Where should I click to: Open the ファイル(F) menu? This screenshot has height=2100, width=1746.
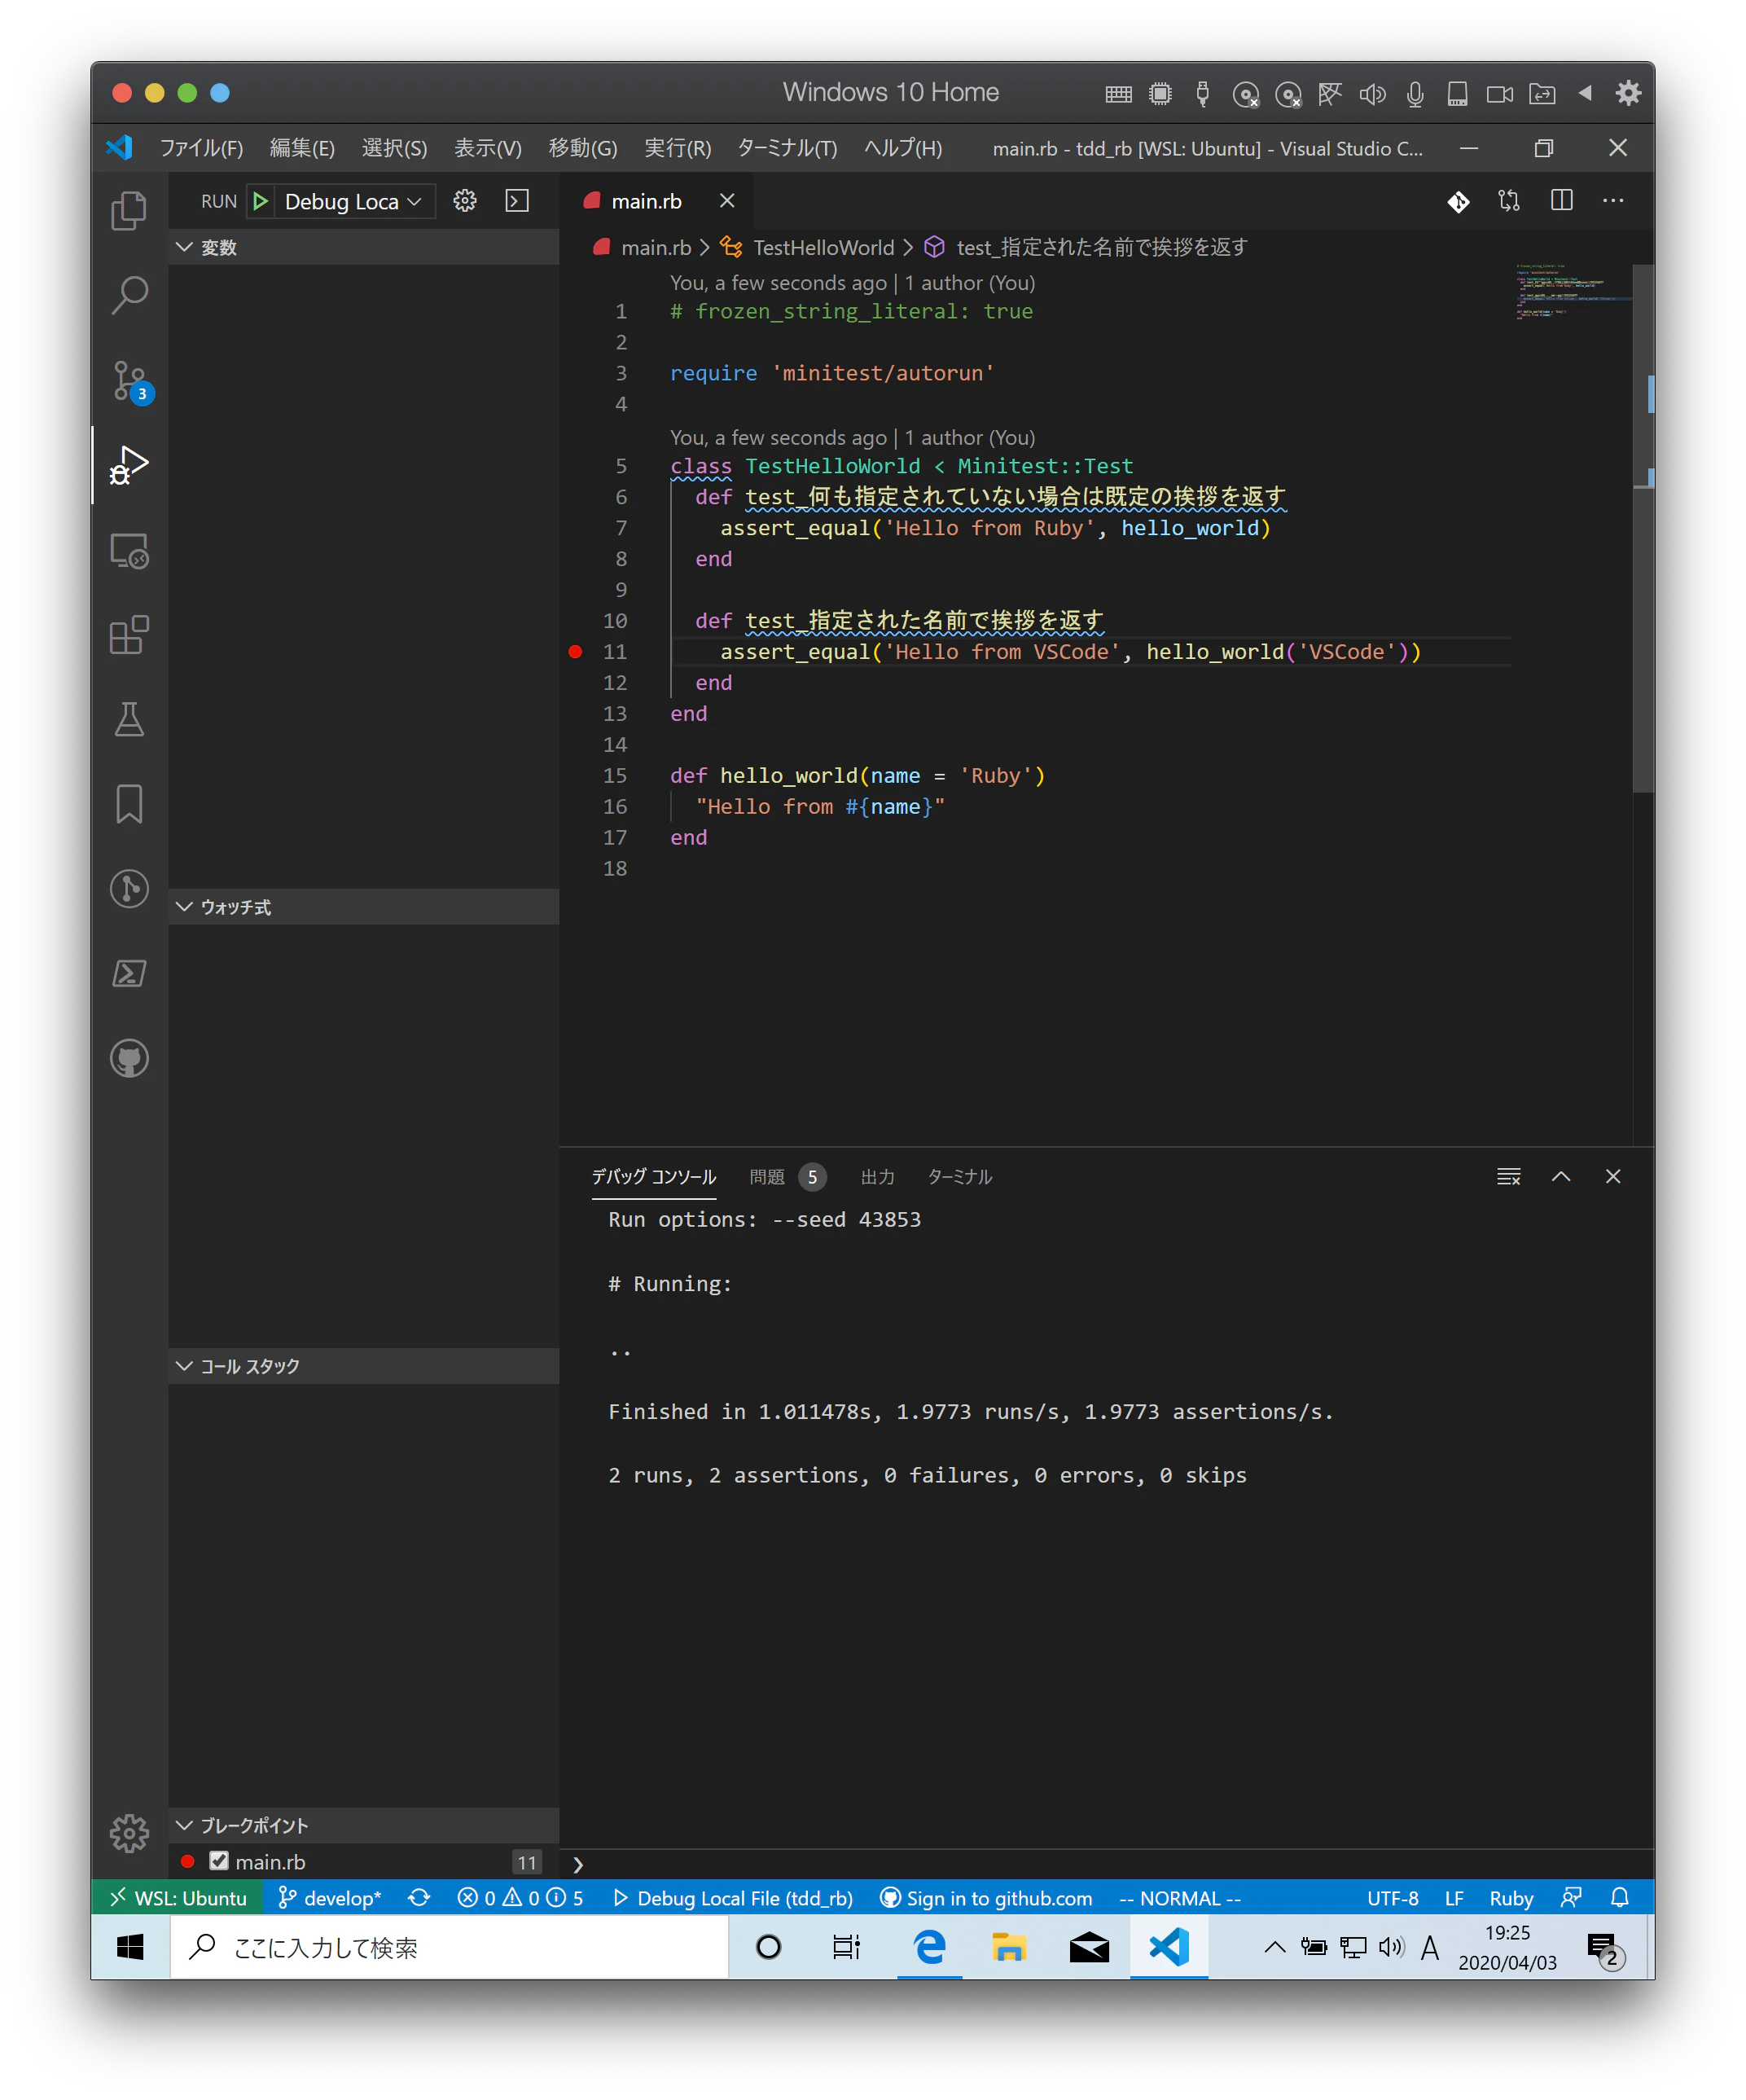coord(201,148)
